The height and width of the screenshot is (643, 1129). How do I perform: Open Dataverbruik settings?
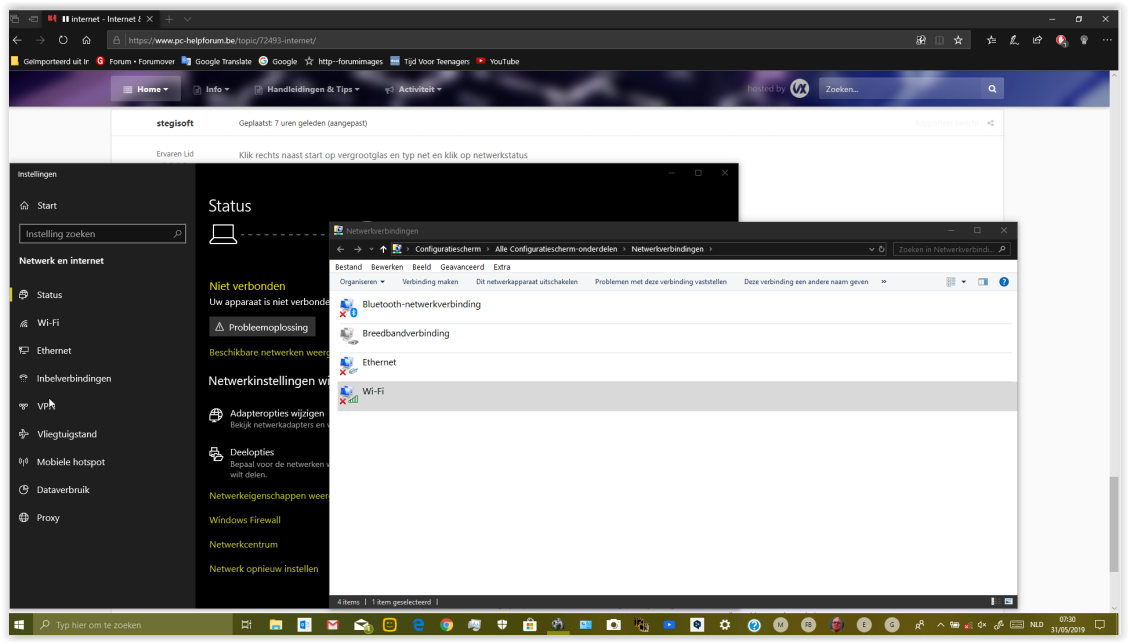click(63, 490)
